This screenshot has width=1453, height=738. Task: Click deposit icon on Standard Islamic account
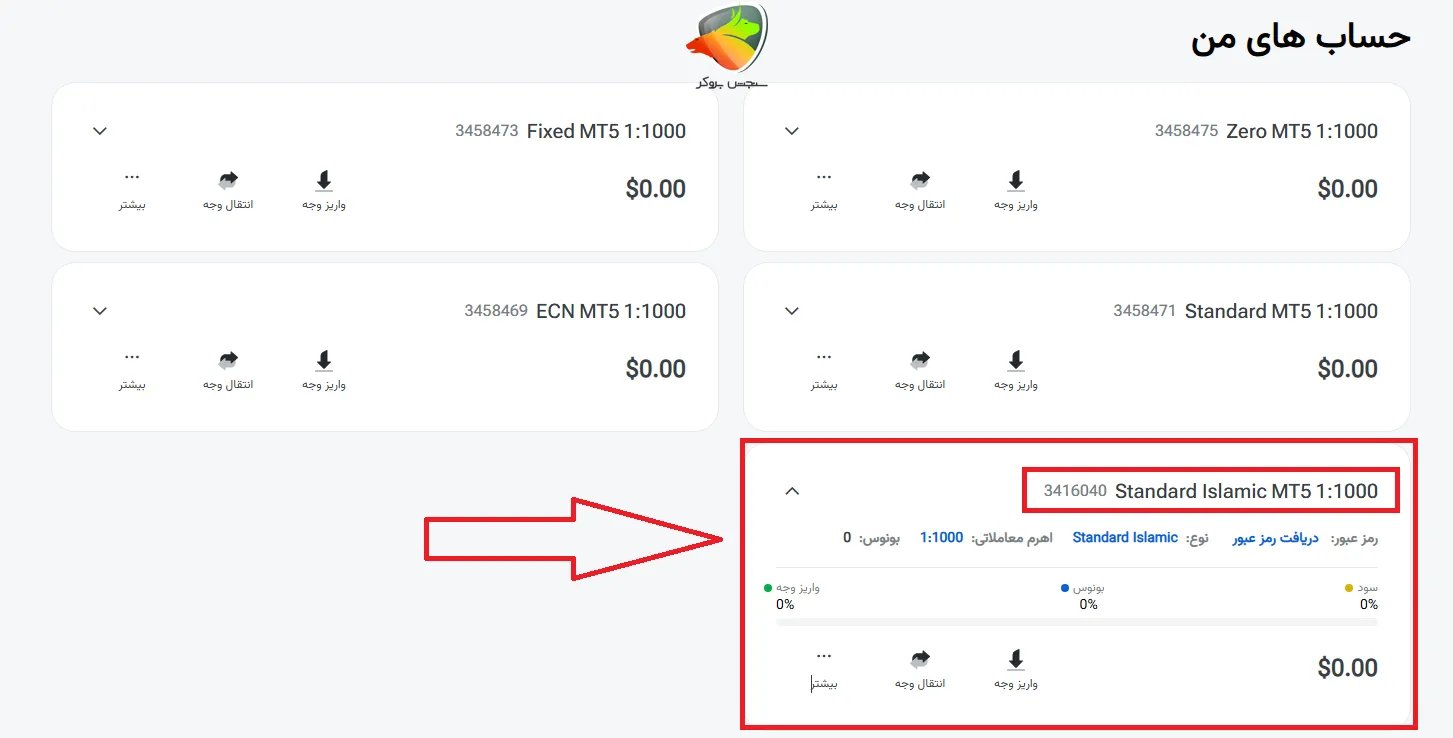click(1015, 661)
